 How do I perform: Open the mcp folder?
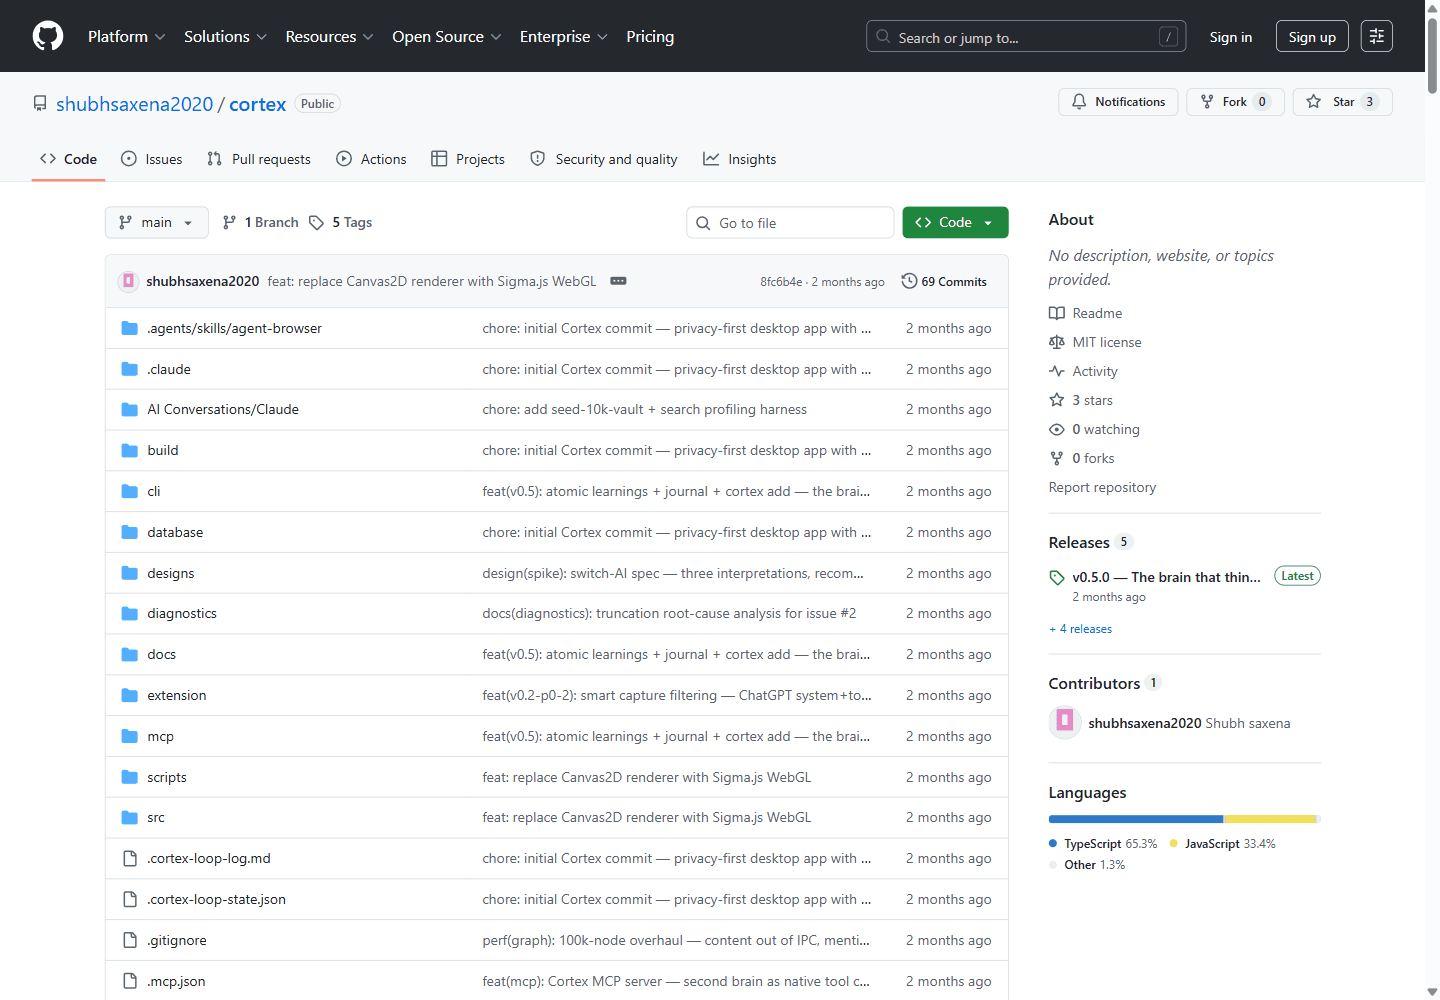coord(161,736)
